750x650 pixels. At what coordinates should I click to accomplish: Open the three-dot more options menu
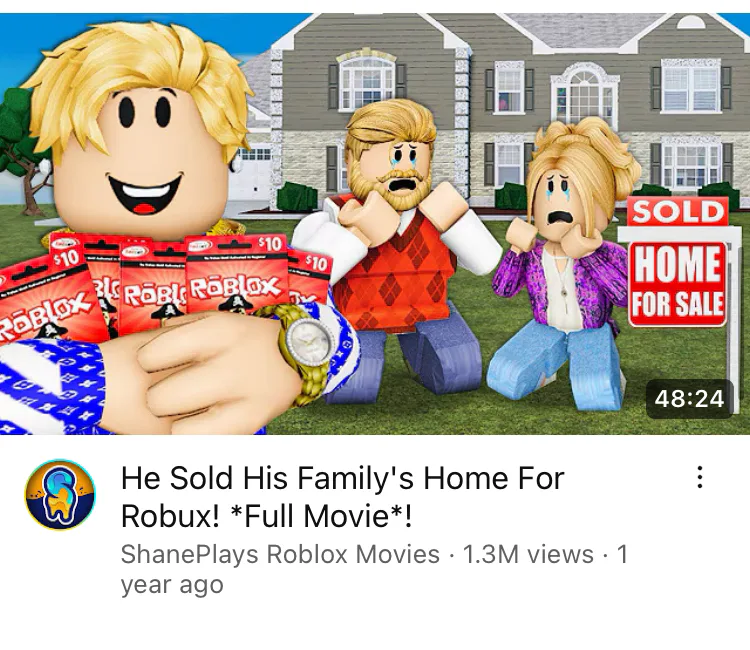pos(699,477)
